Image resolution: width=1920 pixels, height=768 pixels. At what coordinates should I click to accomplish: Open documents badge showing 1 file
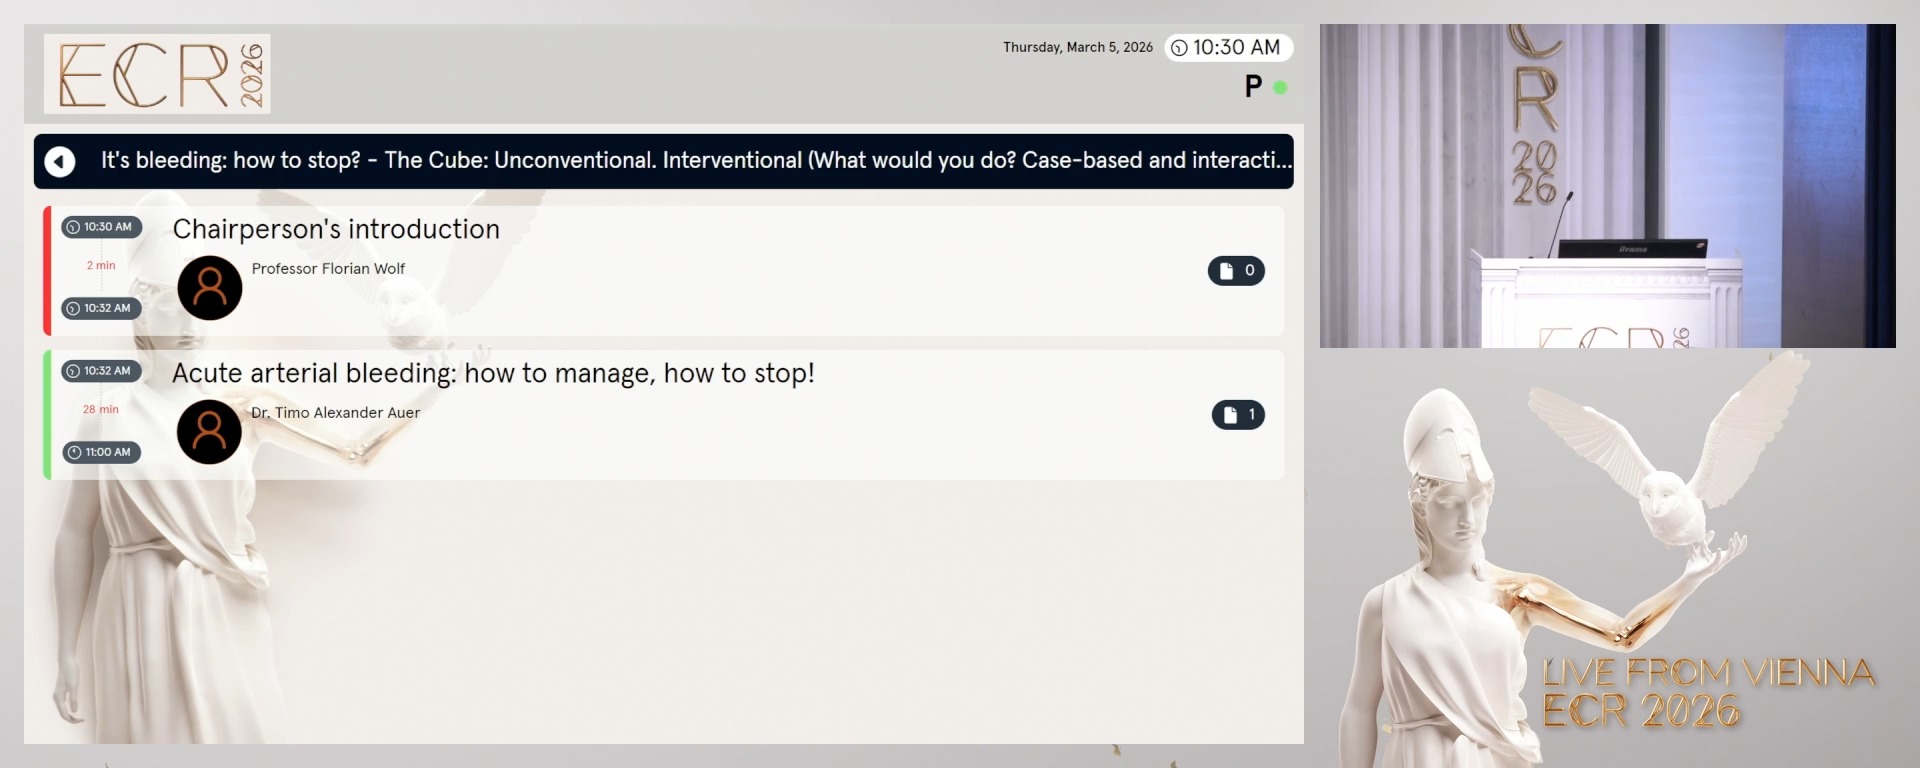tap(1237, 415)
